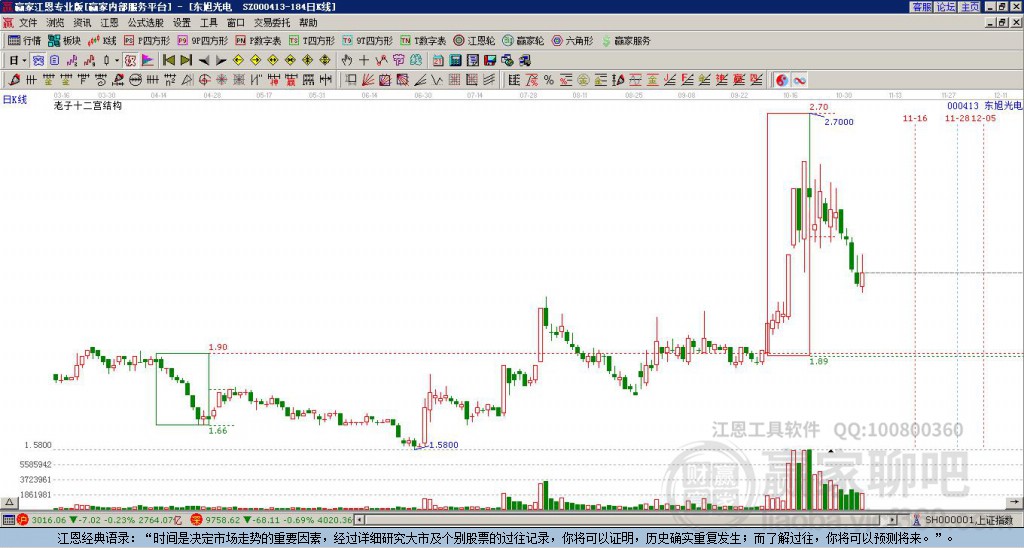Open the 六角形 hexagon tool

pyautogui.click(x=572, y=40)
